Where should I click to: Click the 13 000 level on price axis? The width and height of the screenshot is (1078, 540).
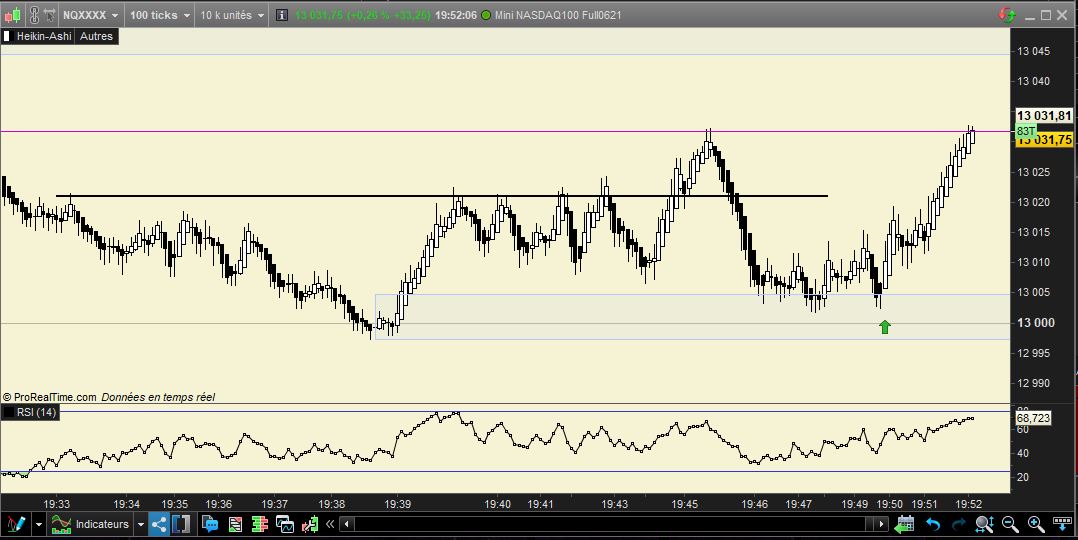1036,323
